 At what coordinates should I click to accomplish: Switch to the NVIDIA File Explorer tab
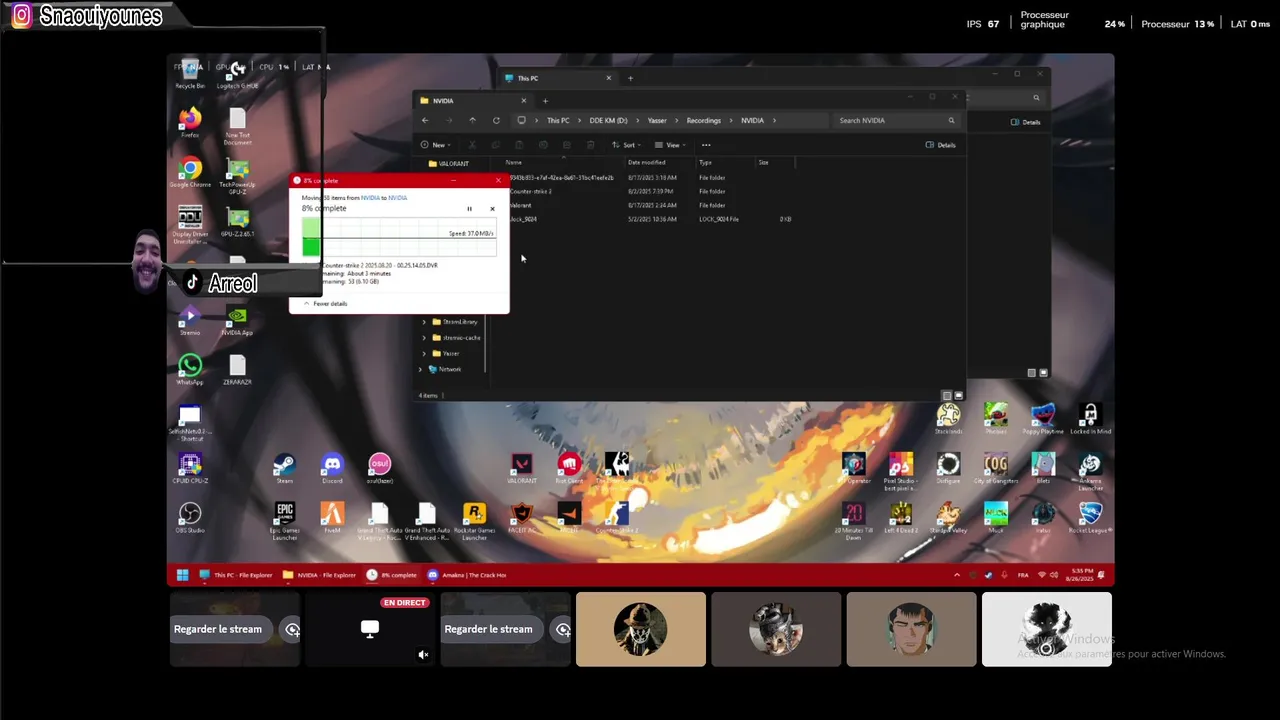click(472, 100)
